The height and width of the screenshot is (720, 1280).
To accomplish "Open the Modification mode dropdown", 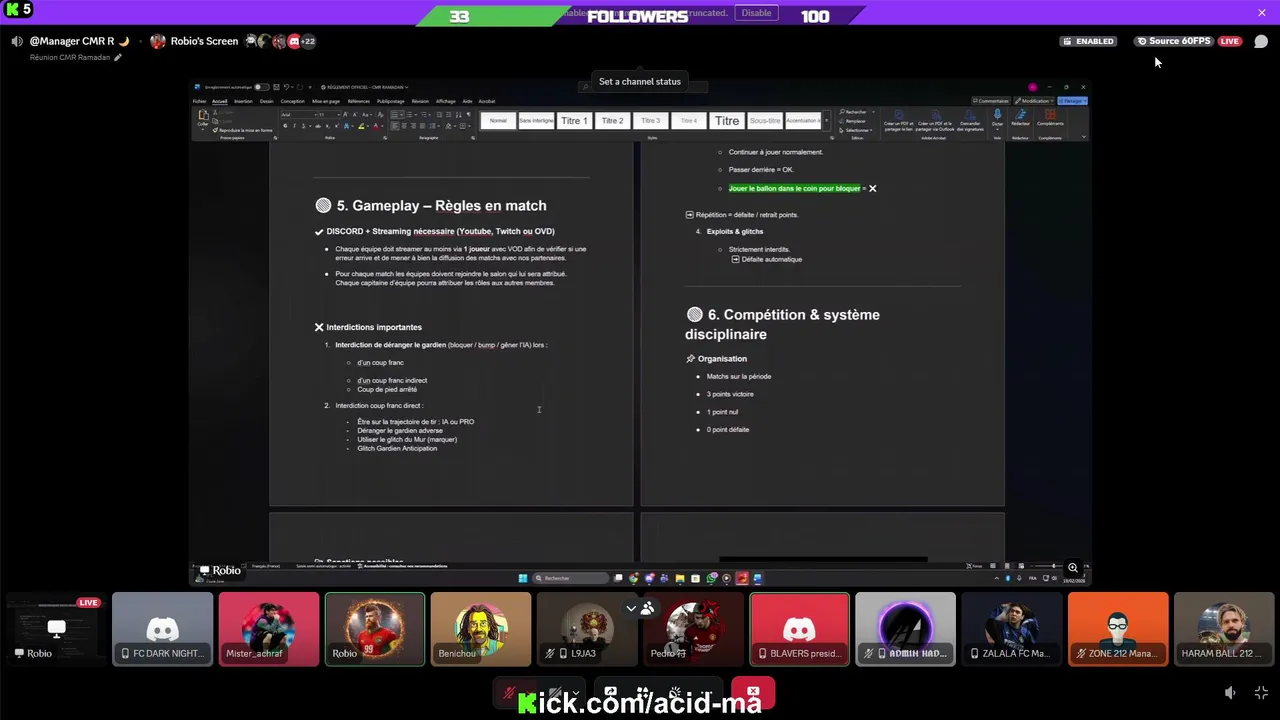I will coord(1034,101).
